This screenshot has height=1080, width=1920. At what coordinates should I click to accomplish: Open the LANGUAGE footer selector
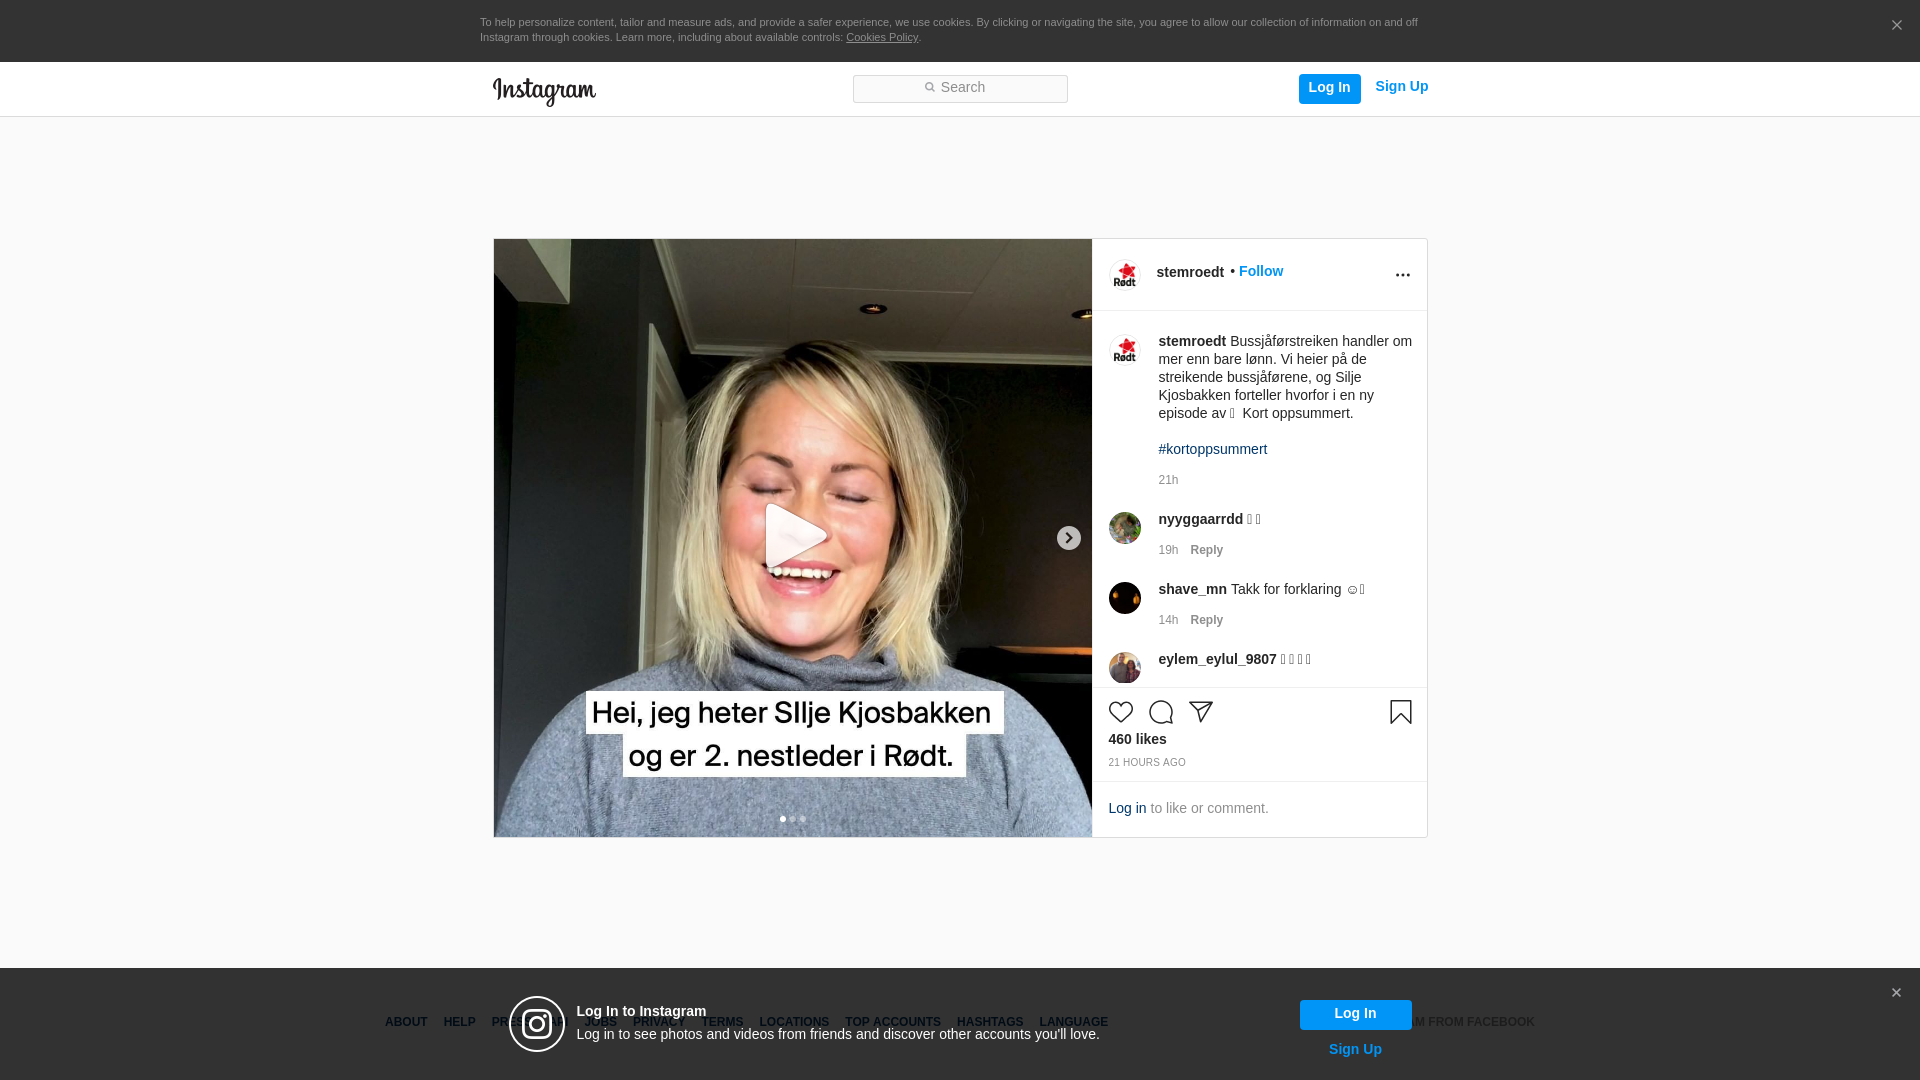tap(1073, 1022)
